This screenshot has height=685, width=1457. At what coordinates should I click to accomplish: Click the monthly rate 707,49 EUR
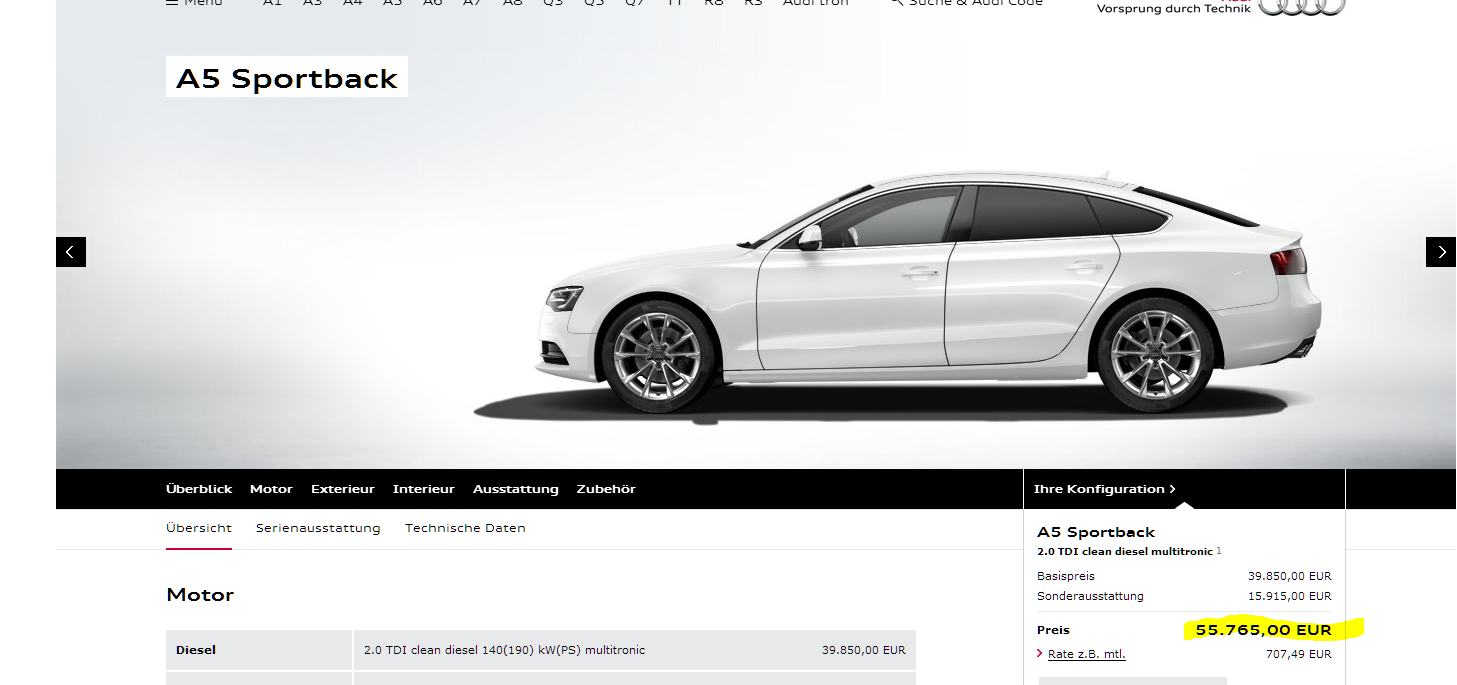click(x=1299, y=654)
